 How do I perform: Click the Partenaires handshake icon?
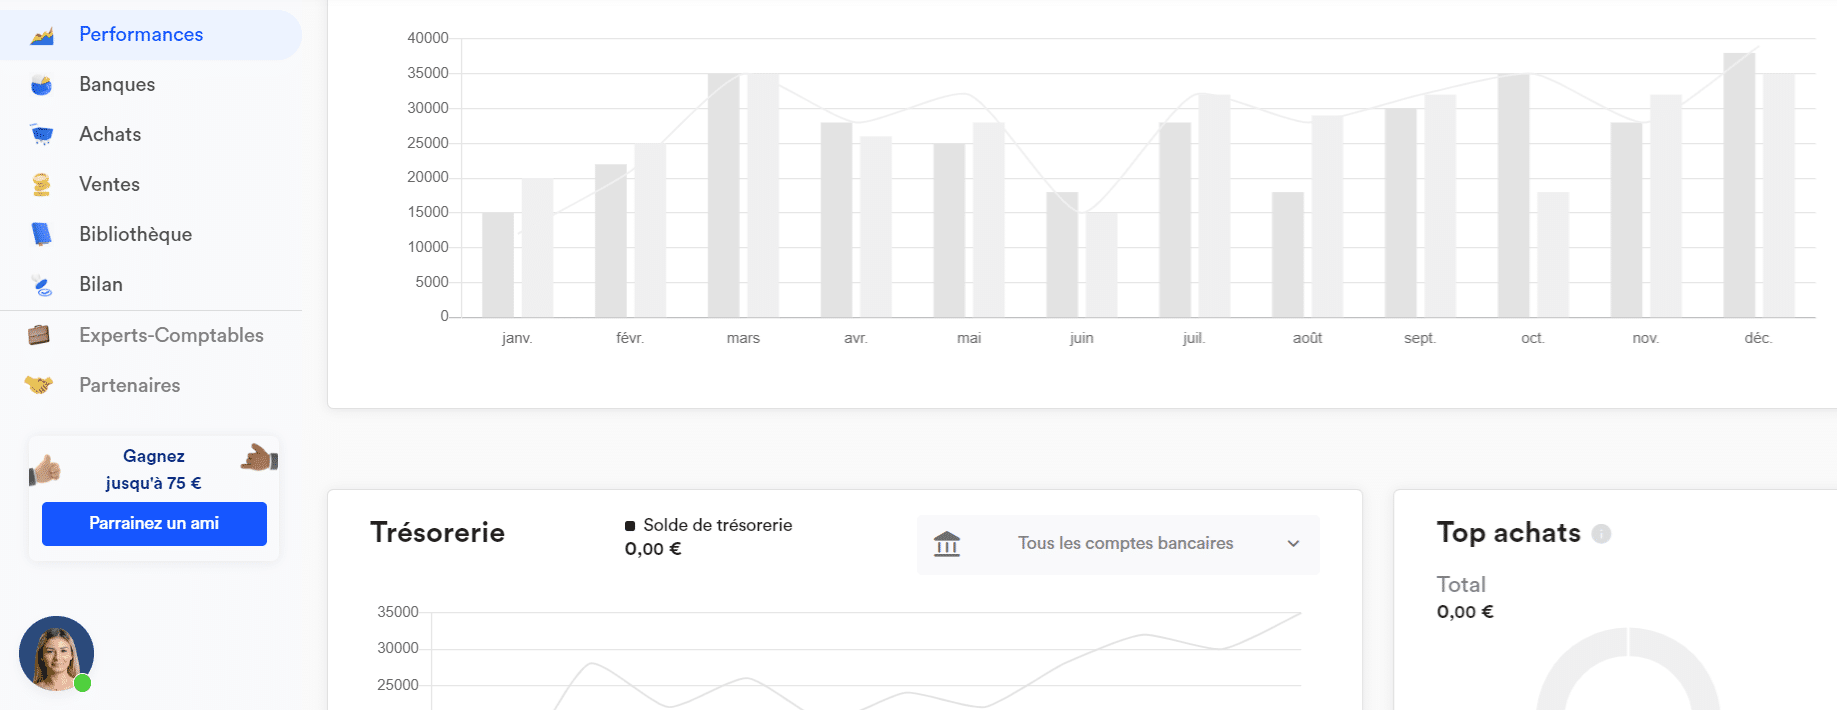tap(39, 385)
